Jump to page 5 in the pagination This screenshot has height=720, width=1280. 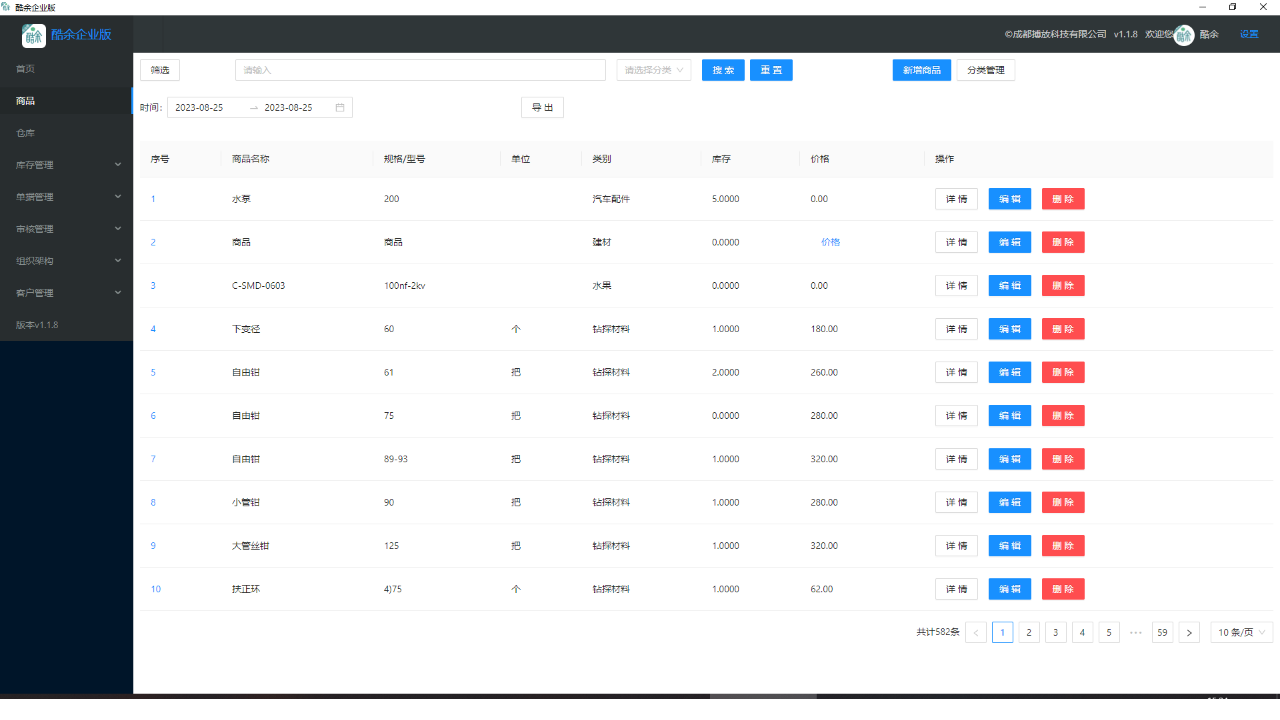pyautogui.click(x=1108, y=632)
